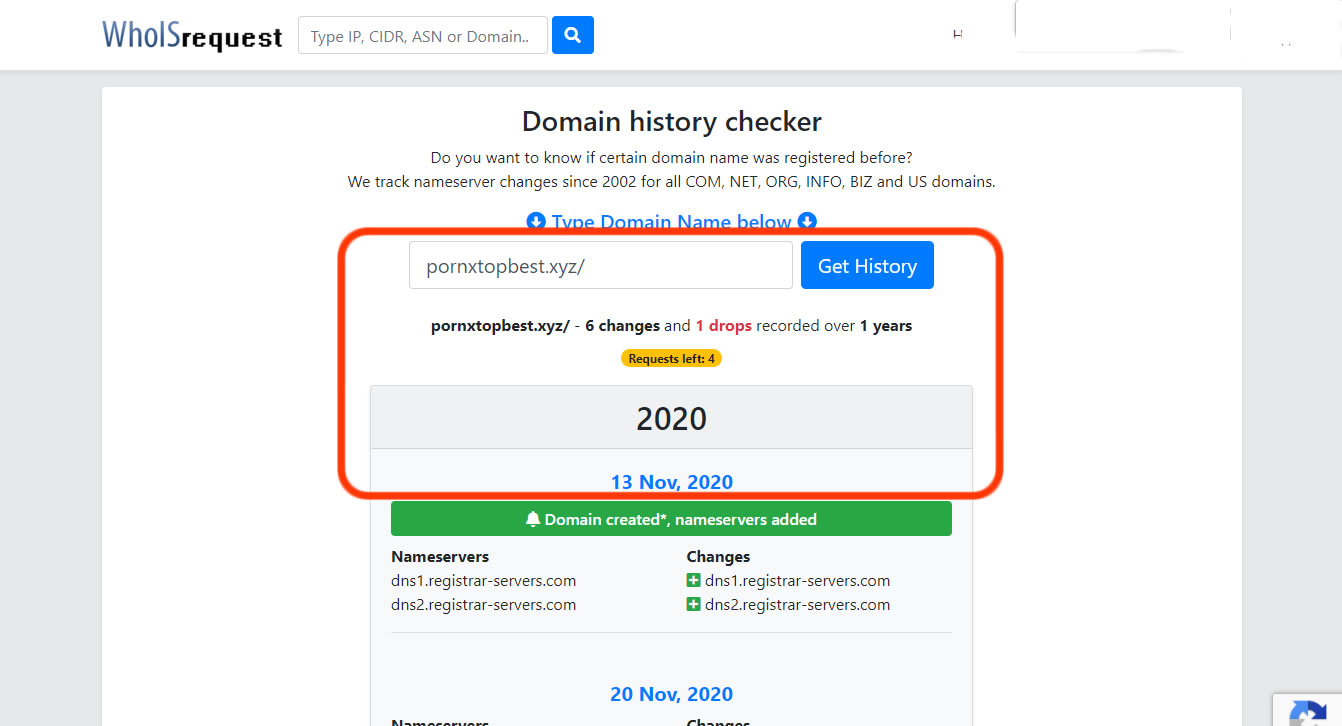Click the green plus icon beside dns1.registrar-servers.com
The image size is (1342, 726).
pyautogui.click(x=693, y=580)
